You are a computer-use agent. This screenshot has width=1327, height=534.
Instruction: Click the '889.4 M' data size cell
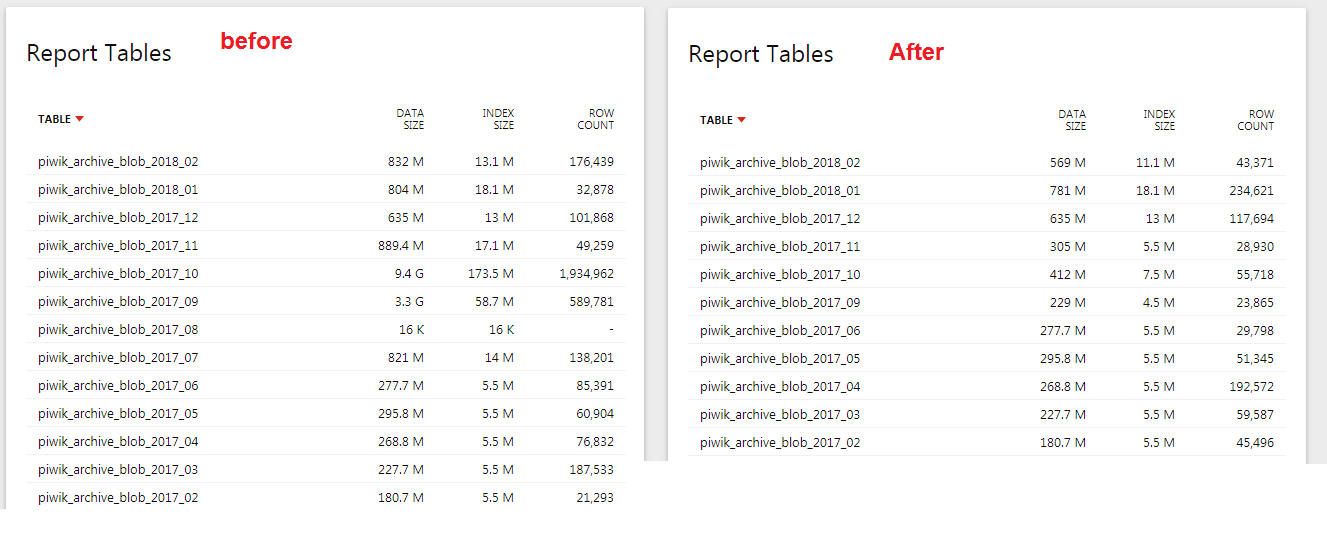[400, 245]
